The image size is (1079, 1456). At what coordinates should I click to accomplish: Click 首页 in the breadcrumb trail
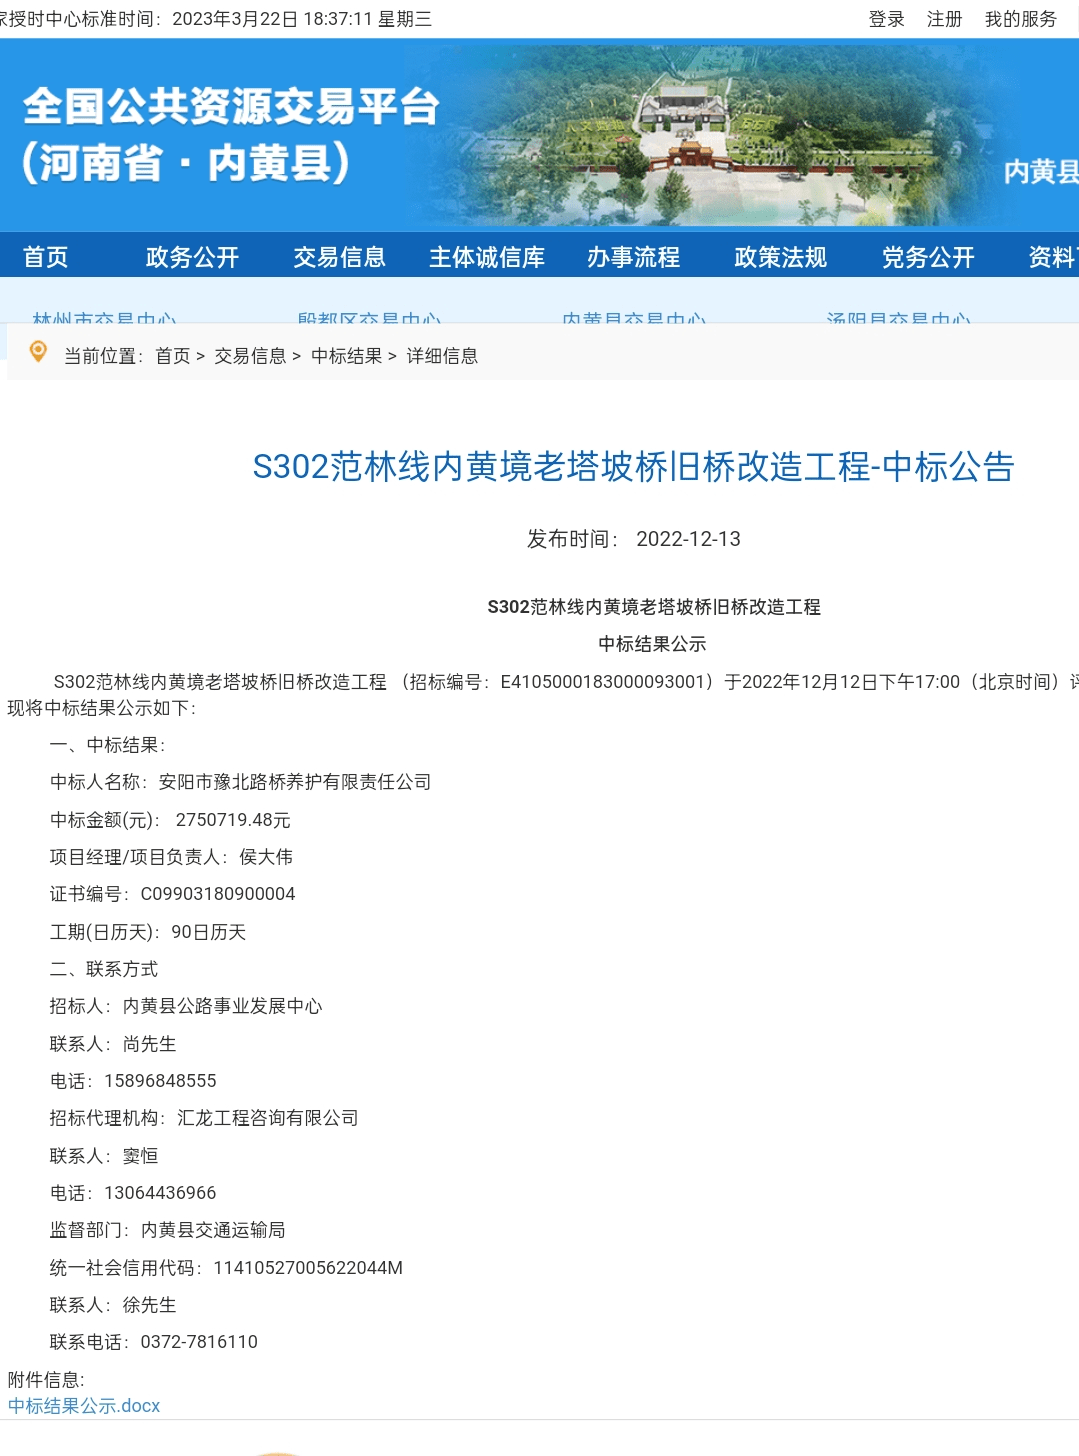[172, 356]
